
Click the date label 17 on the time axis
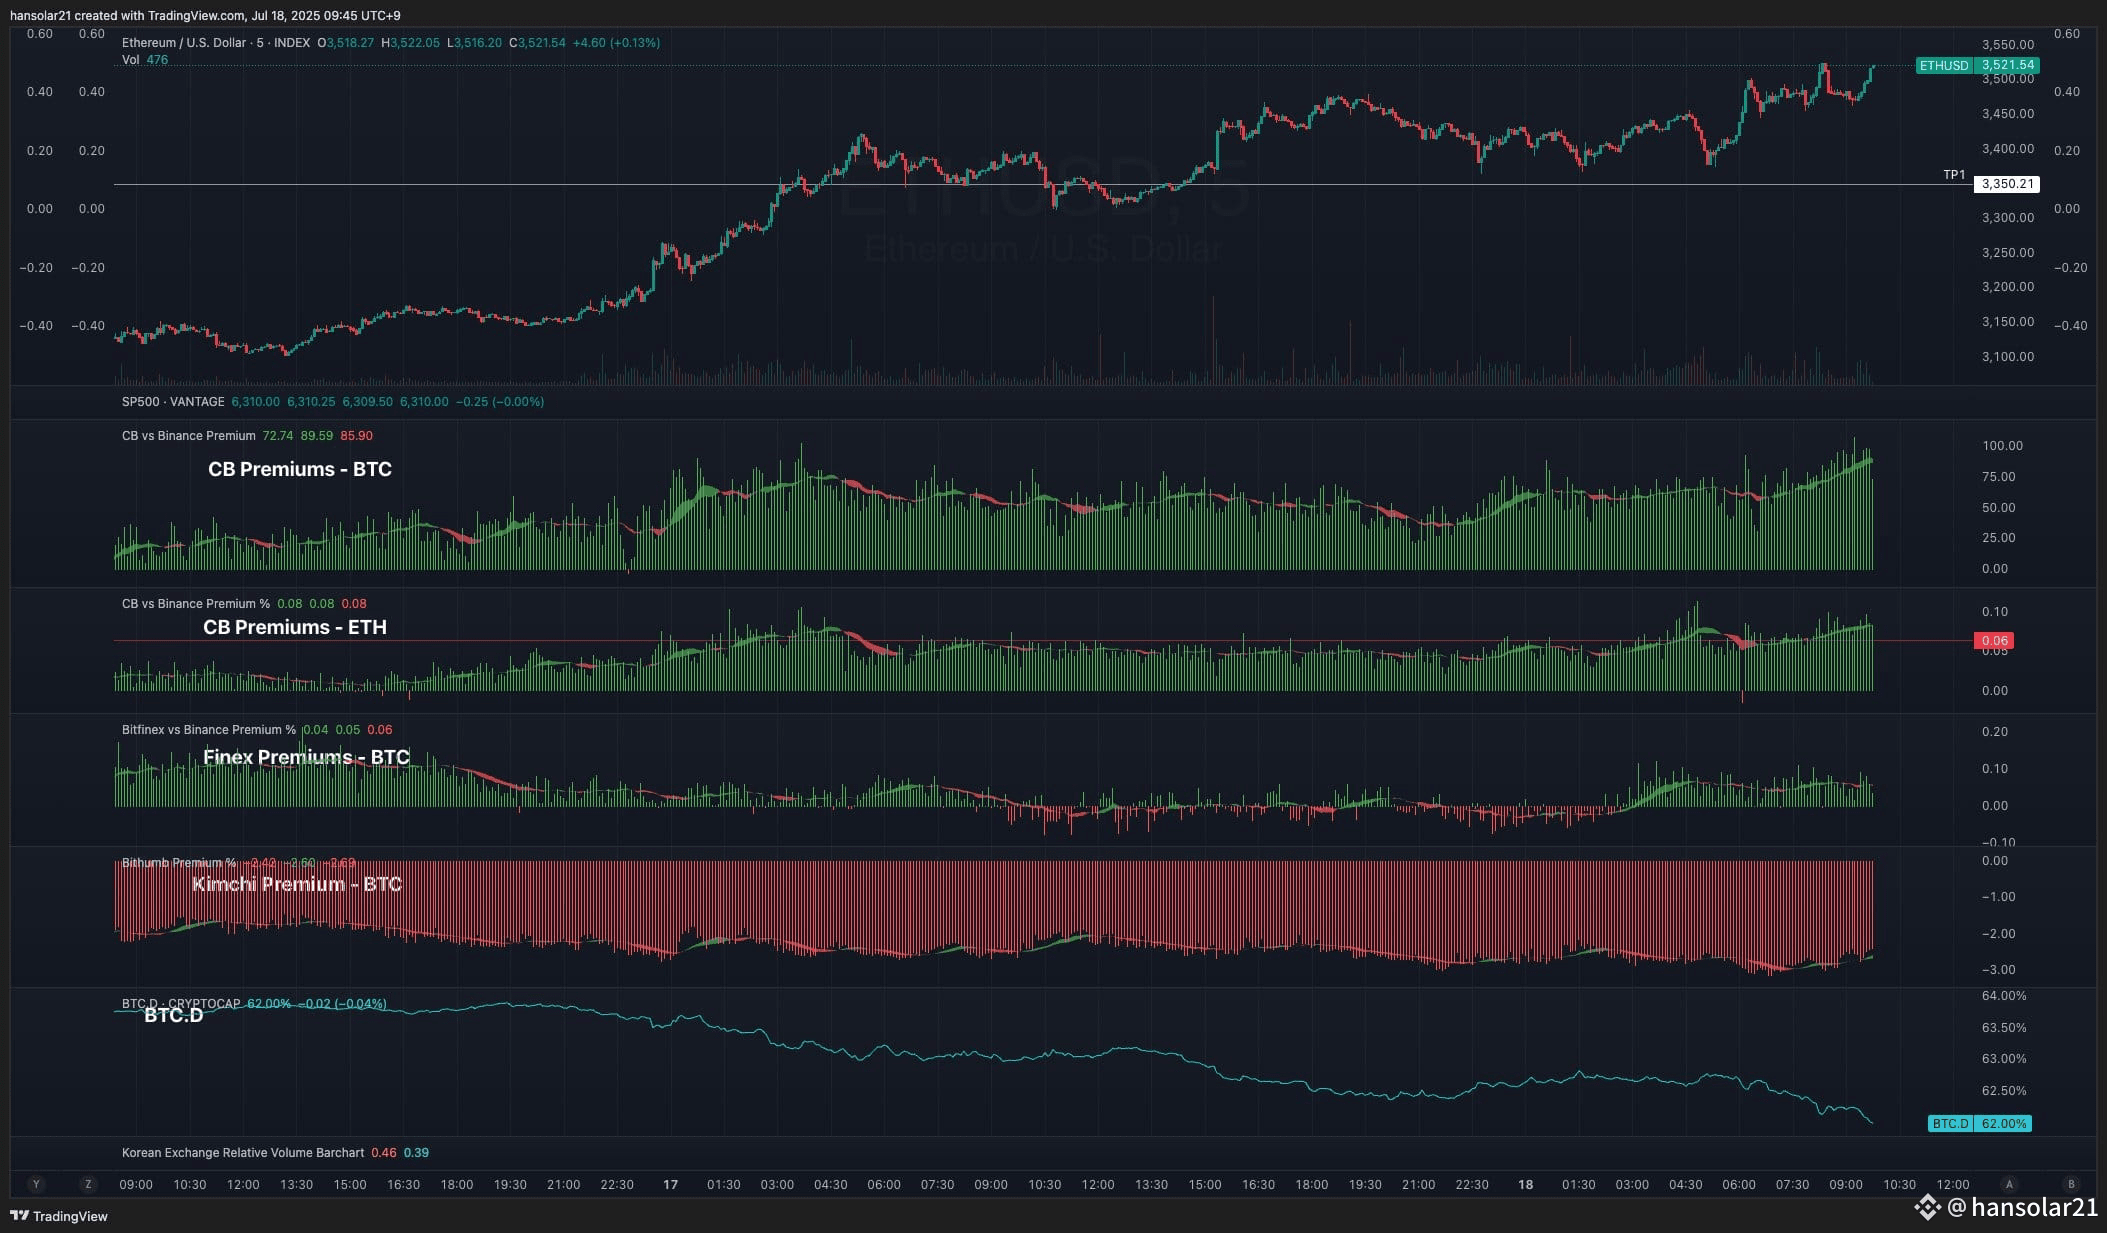point(670,1184)
